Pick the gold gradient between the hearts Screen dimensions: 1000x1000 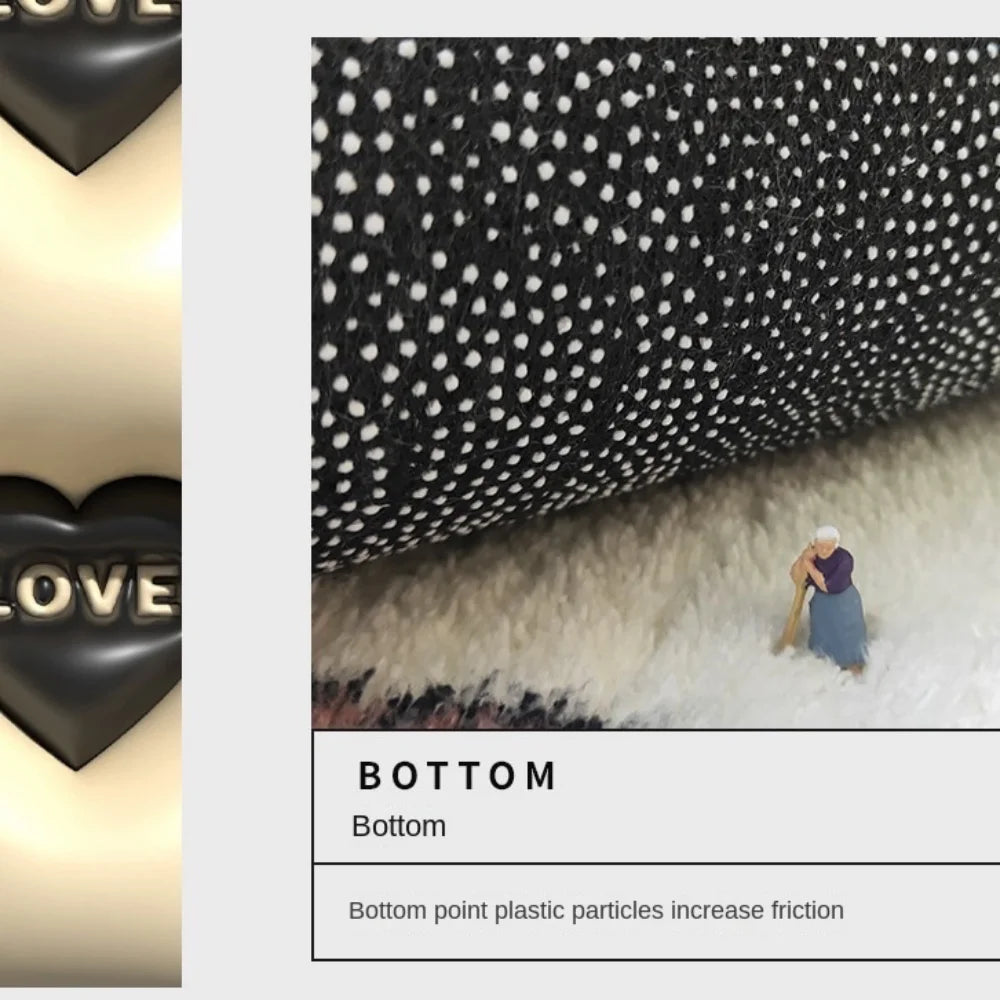pos(89,325)
